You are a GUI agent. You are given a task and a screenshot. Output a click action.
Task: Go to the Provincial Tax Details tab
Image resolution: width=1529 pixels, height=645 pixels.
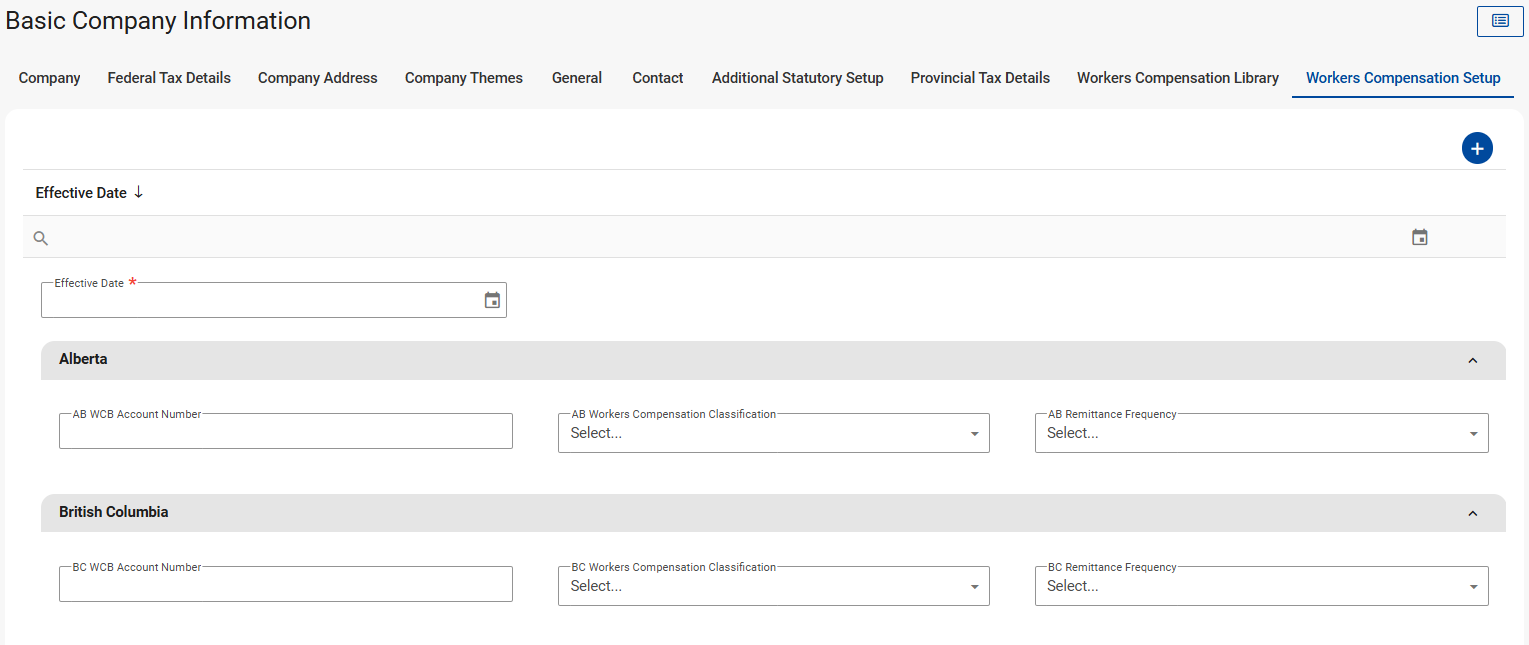coord(980,78)
